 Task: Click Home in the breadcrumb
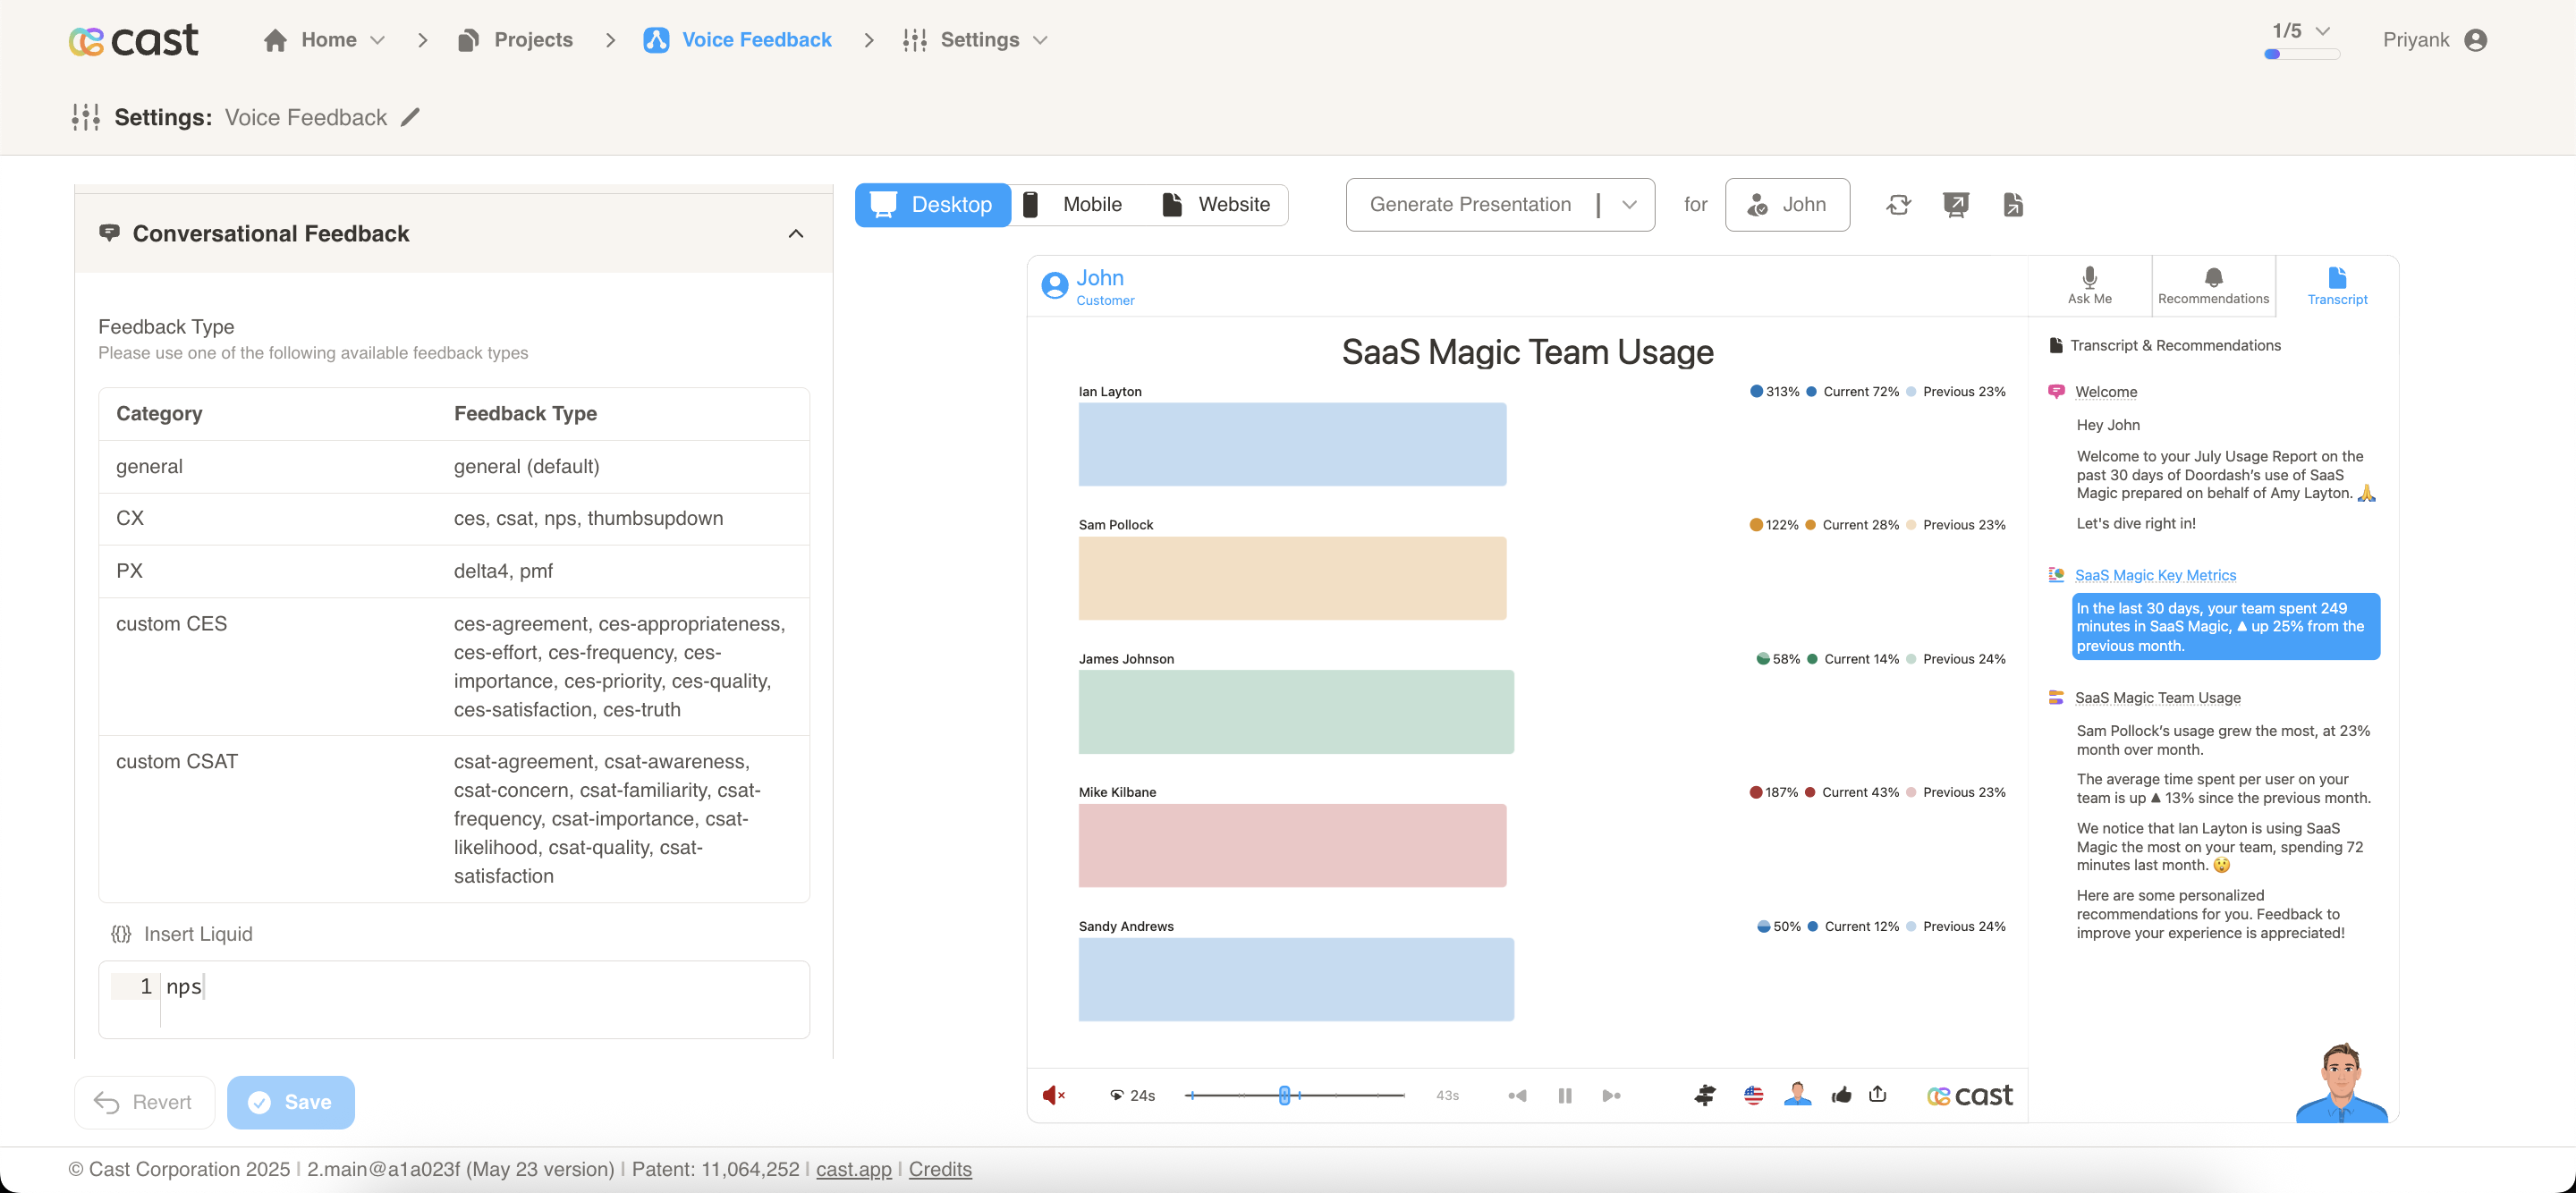329,40
